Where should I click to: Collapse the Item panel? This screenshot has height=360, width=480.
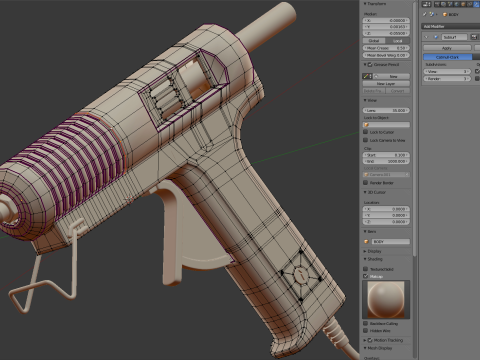[365, 231]
